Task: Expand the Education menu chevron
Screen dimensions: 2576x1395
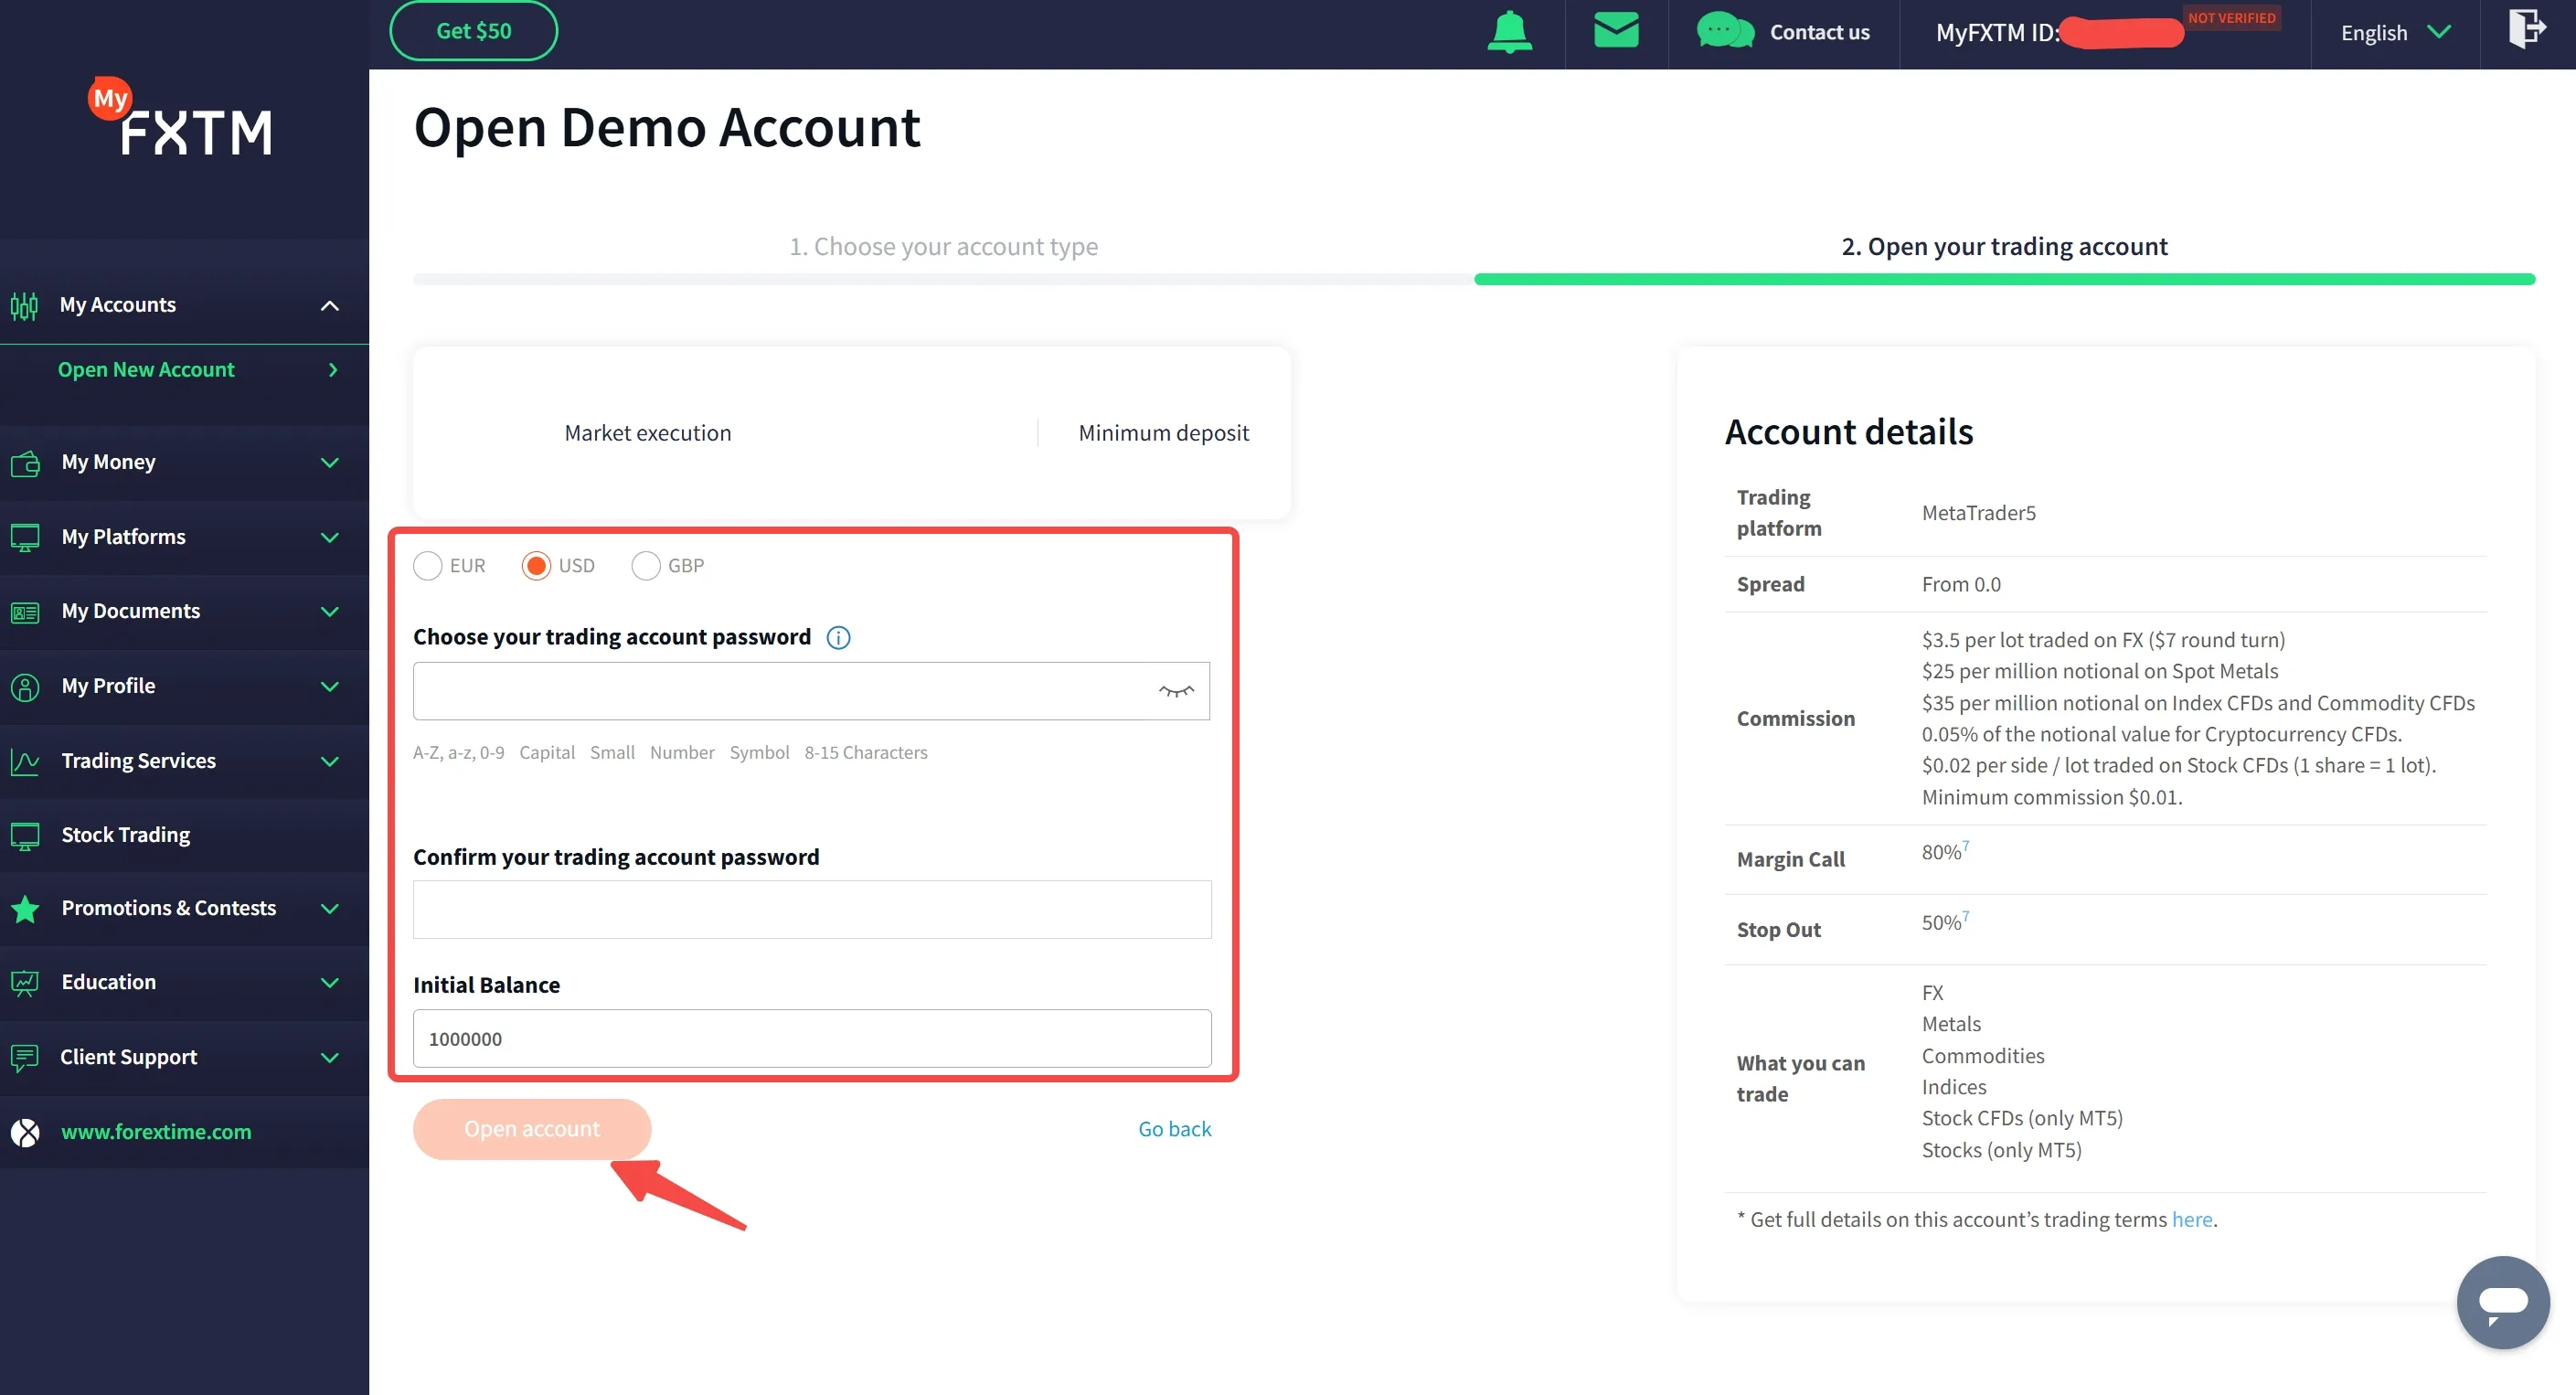Action: [330, 983]
